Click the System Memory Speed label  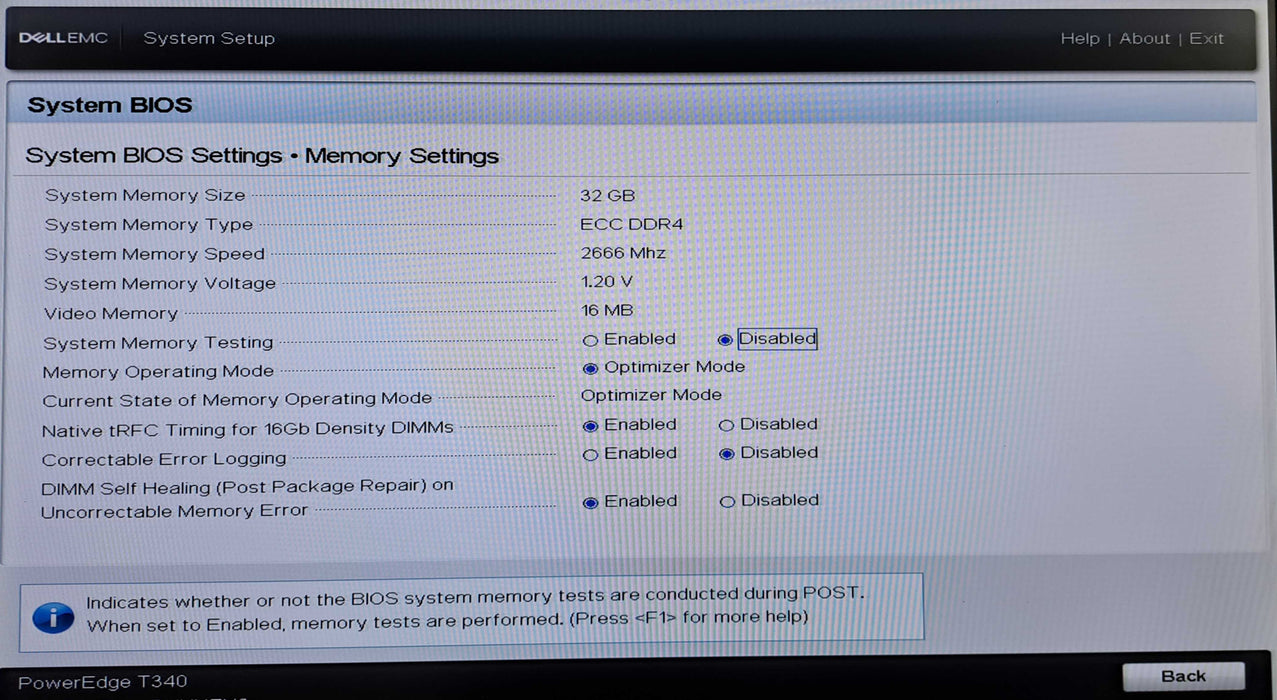pos(155,254)
